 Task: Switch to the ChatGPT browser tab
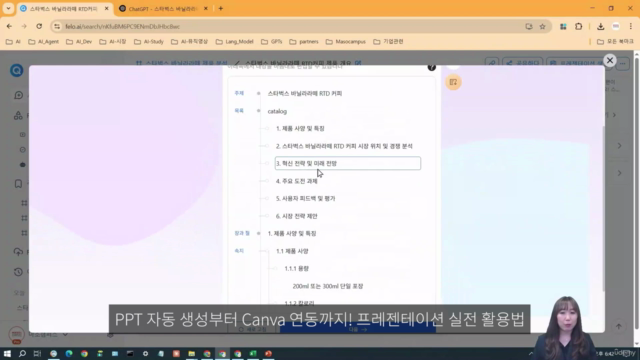click(x=162, y=9)
